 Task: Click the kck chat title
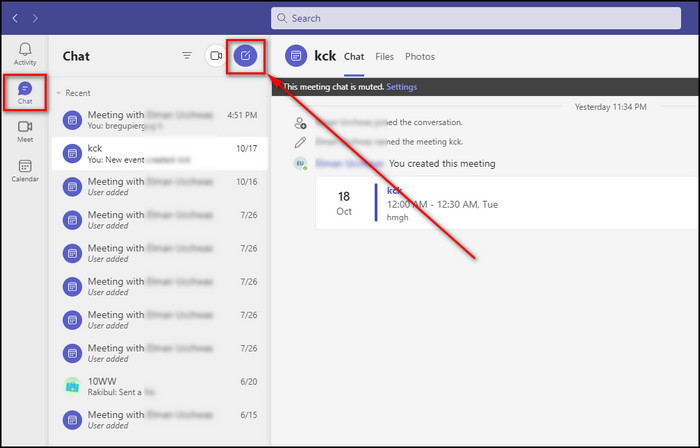pos(325,56)
